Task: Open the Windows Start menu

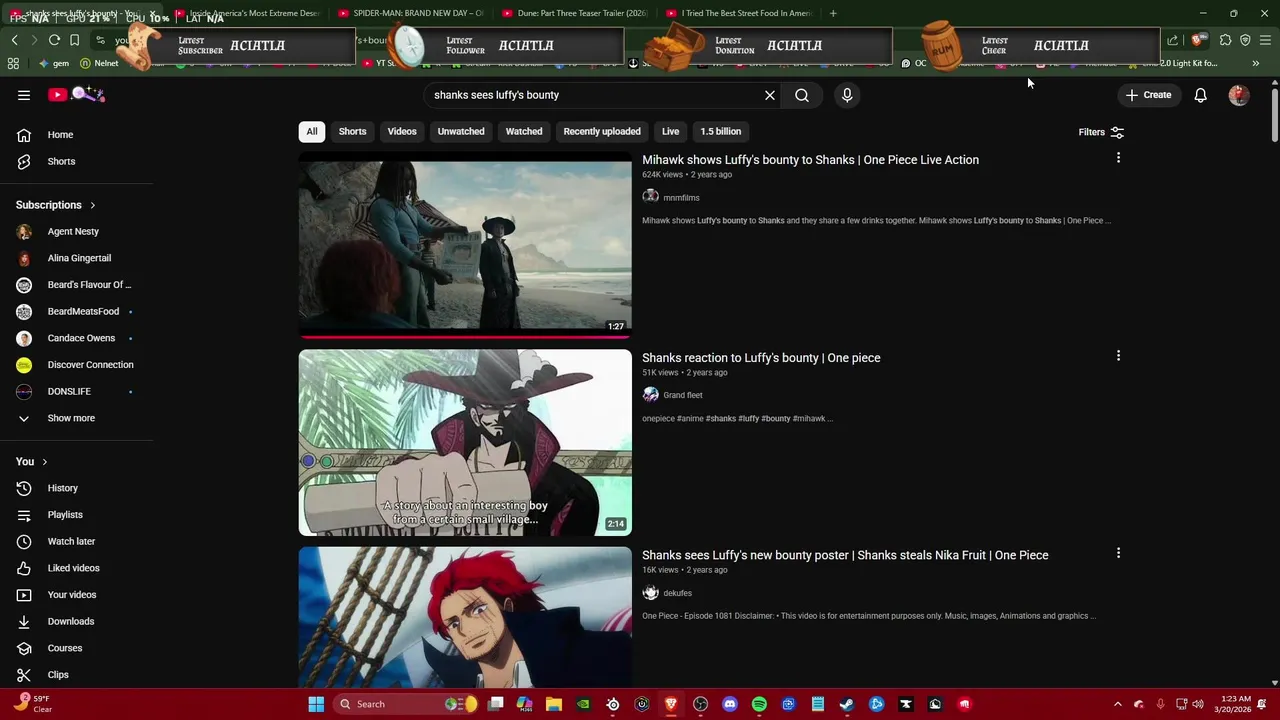Action: click(x=316, y=704)
